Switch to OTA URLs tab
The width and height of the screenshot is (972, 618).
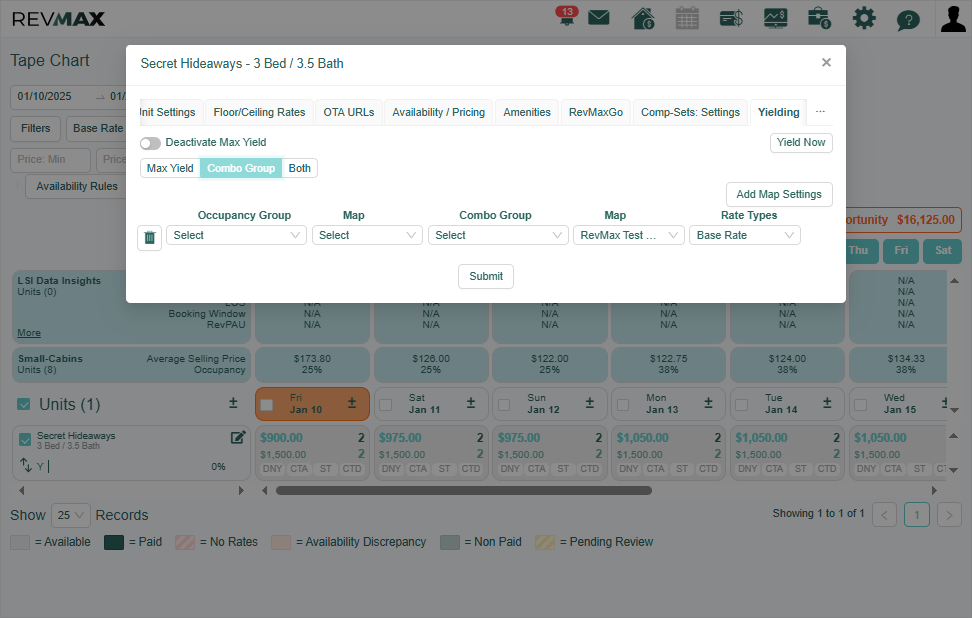(348, 112)
